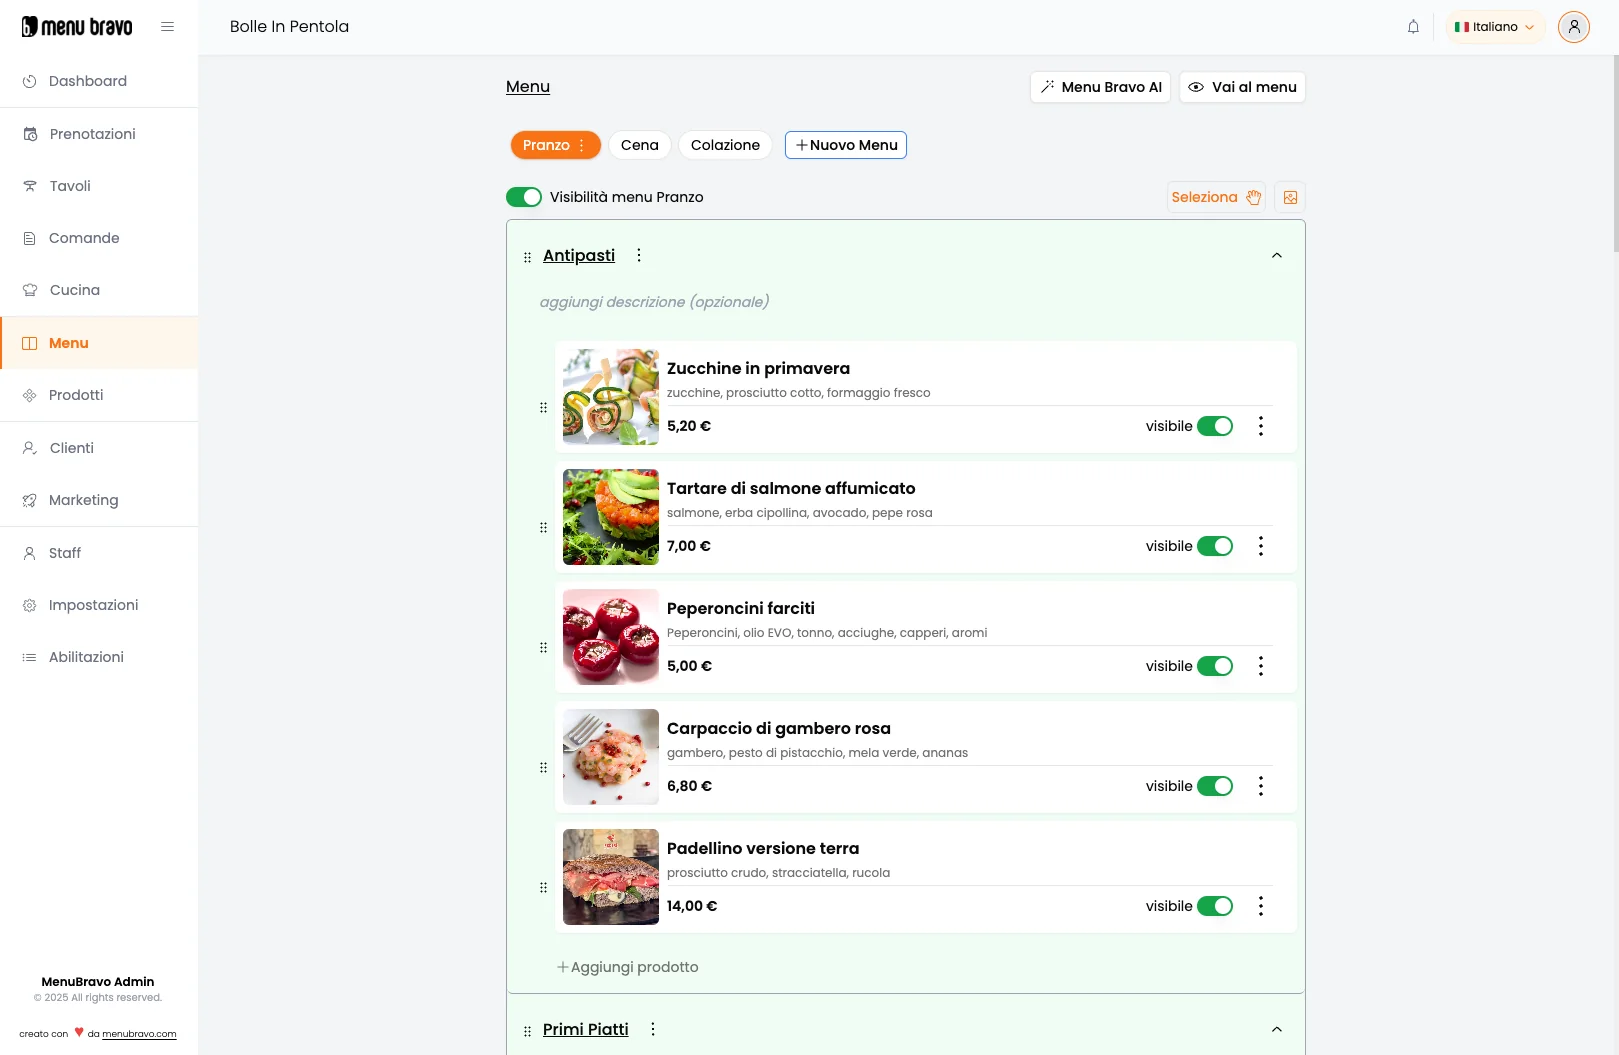Open the Menu Bravo AI button

click(1100, 87)
